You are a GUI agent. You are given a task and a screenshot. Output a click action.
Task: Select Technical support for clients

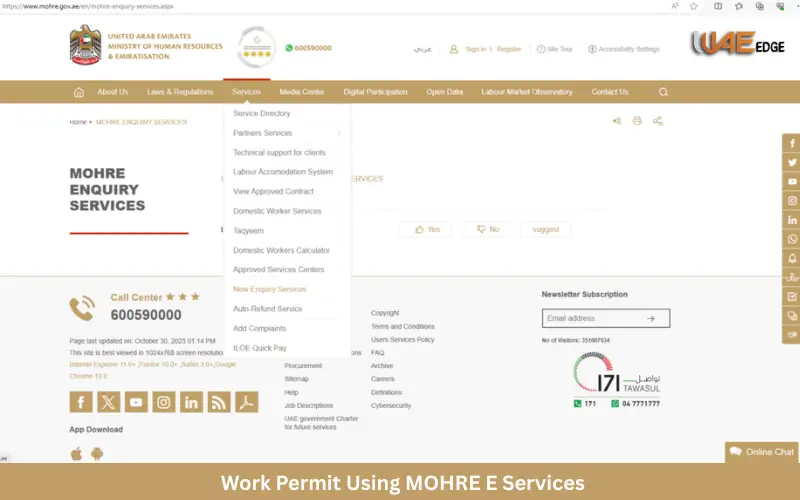[279, 153]
